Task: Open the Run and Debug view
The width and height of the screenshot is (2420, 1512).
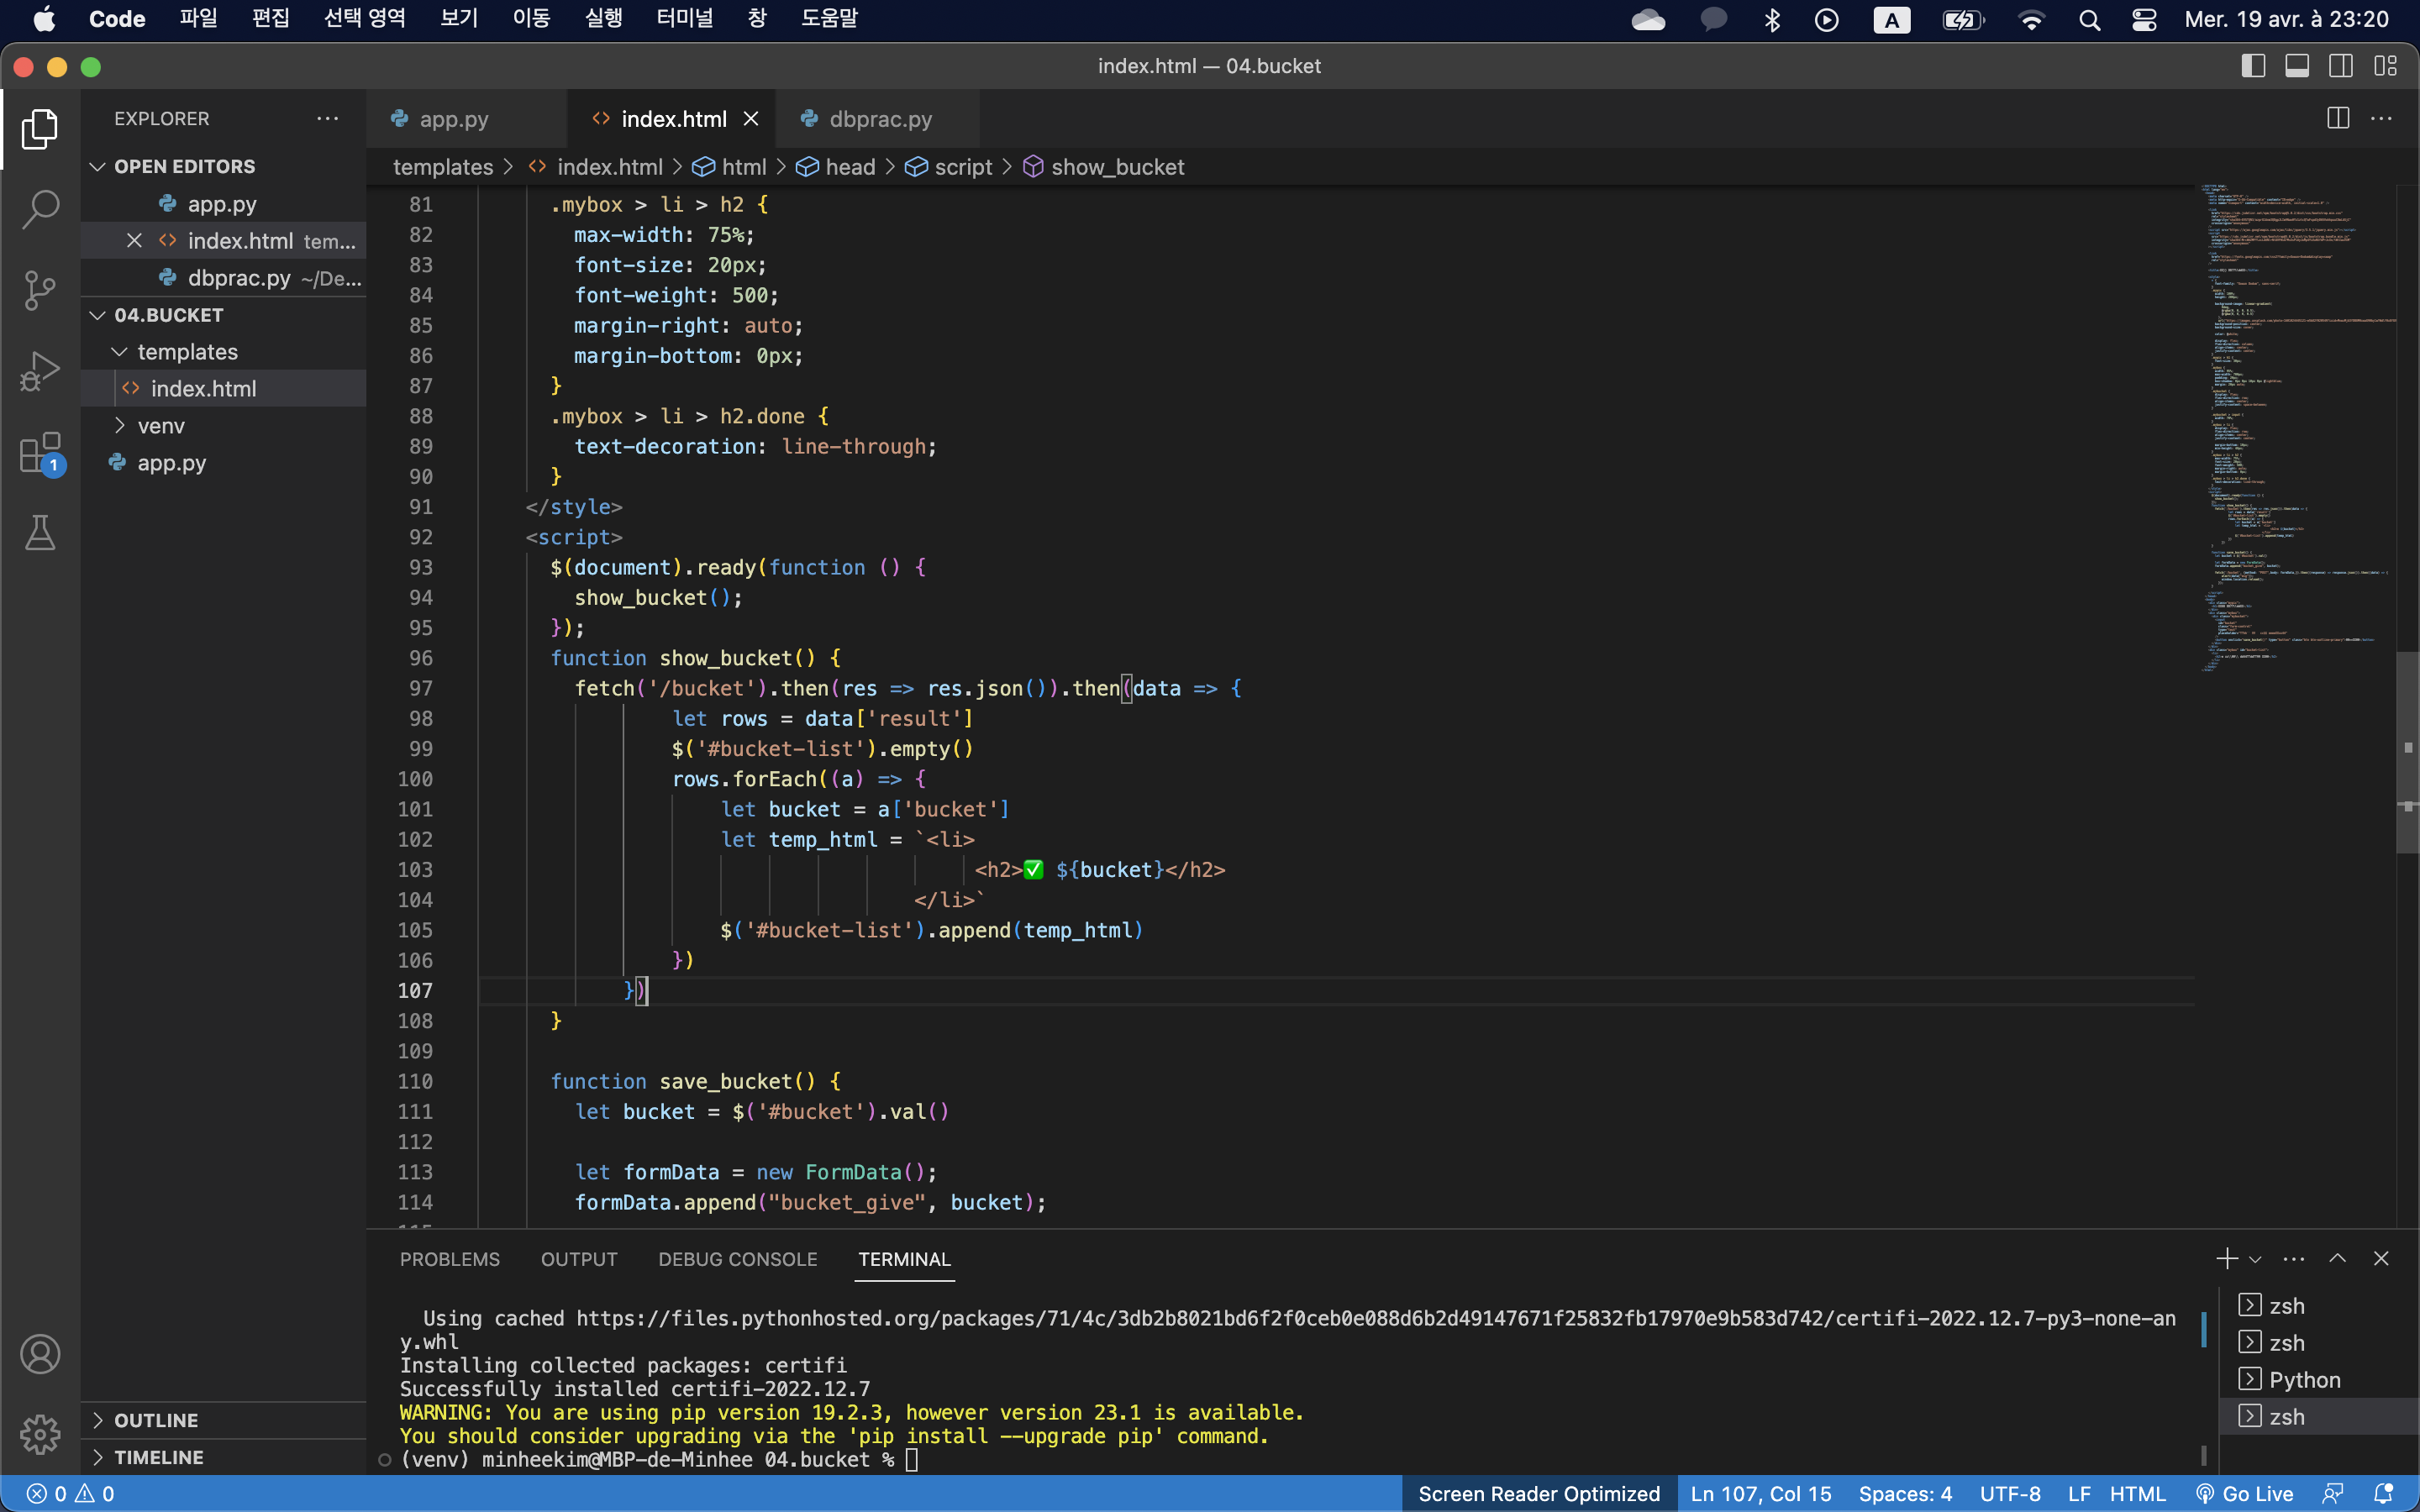Action: pos(40,371)
